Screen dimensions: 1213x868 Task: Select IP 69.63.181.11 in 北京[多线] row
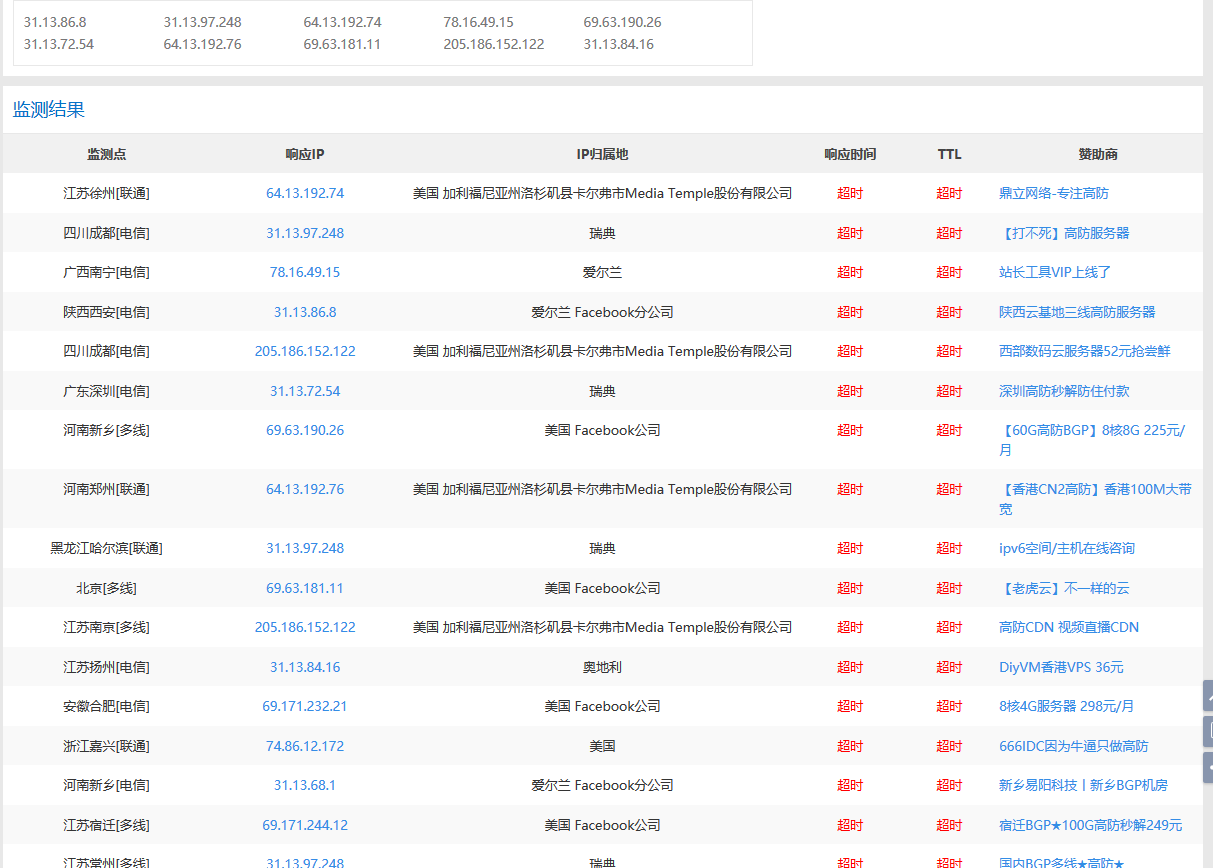(x=304, y=588)
